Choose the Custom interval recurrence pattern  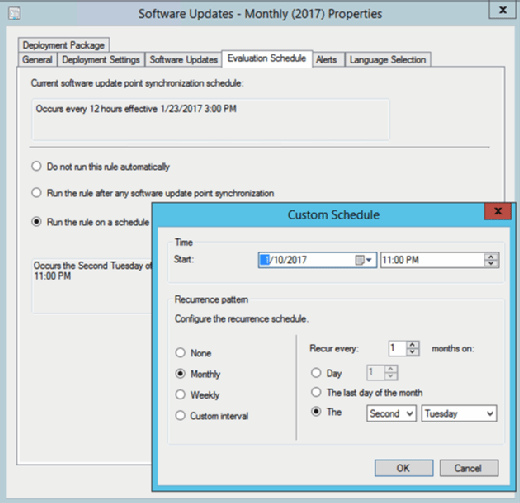coord(212,416)
